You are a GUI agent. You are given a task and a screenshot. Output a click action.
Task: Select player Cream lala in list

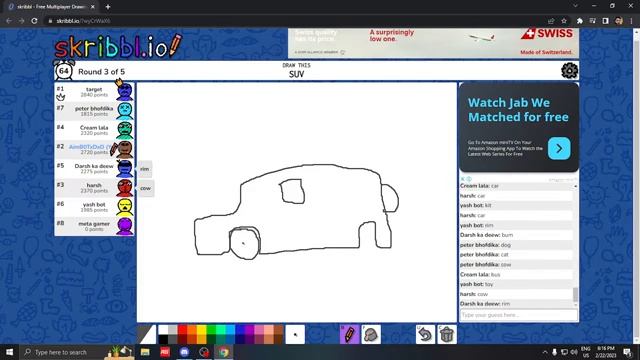coord(94,130)
